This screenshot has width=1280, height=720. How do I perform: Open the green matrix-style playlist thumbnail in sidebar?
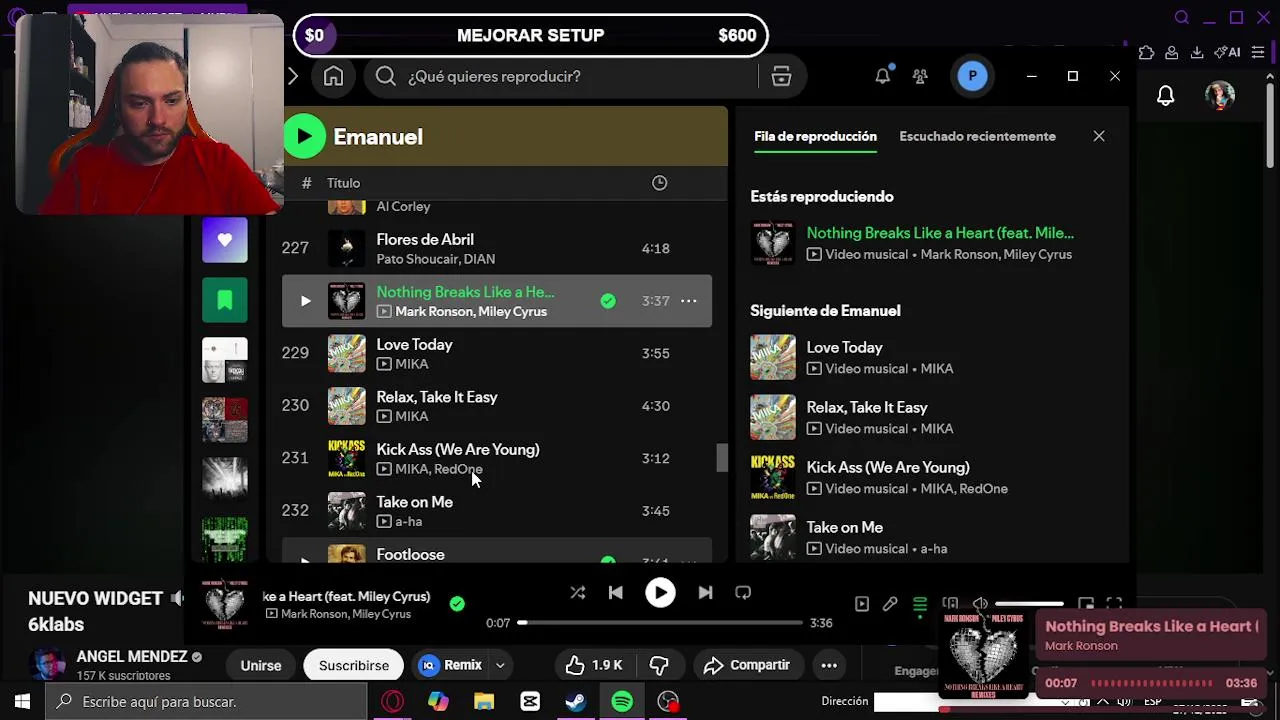pos(224,538)
